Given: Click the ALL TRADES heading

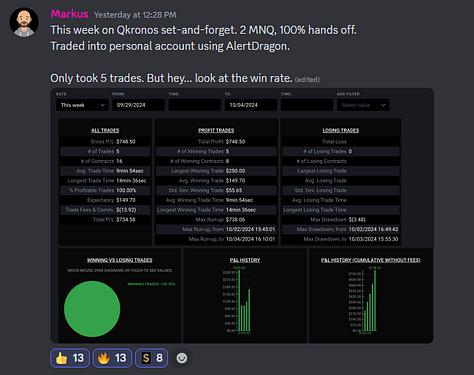Looking at the screenshot, I should [105, 130].
